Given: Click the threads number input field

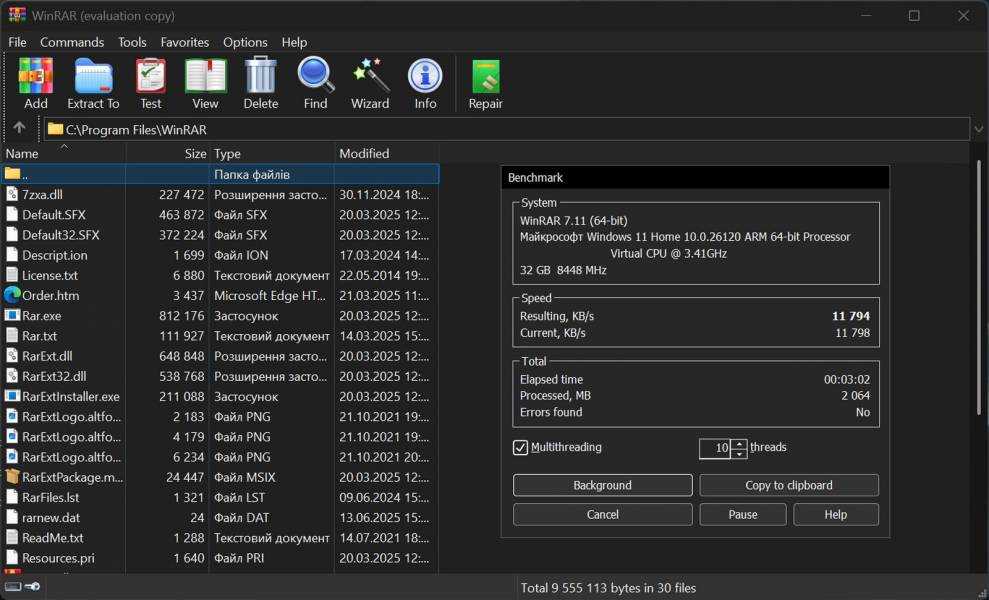Looking at the screenshot, I should click(715, 449).
